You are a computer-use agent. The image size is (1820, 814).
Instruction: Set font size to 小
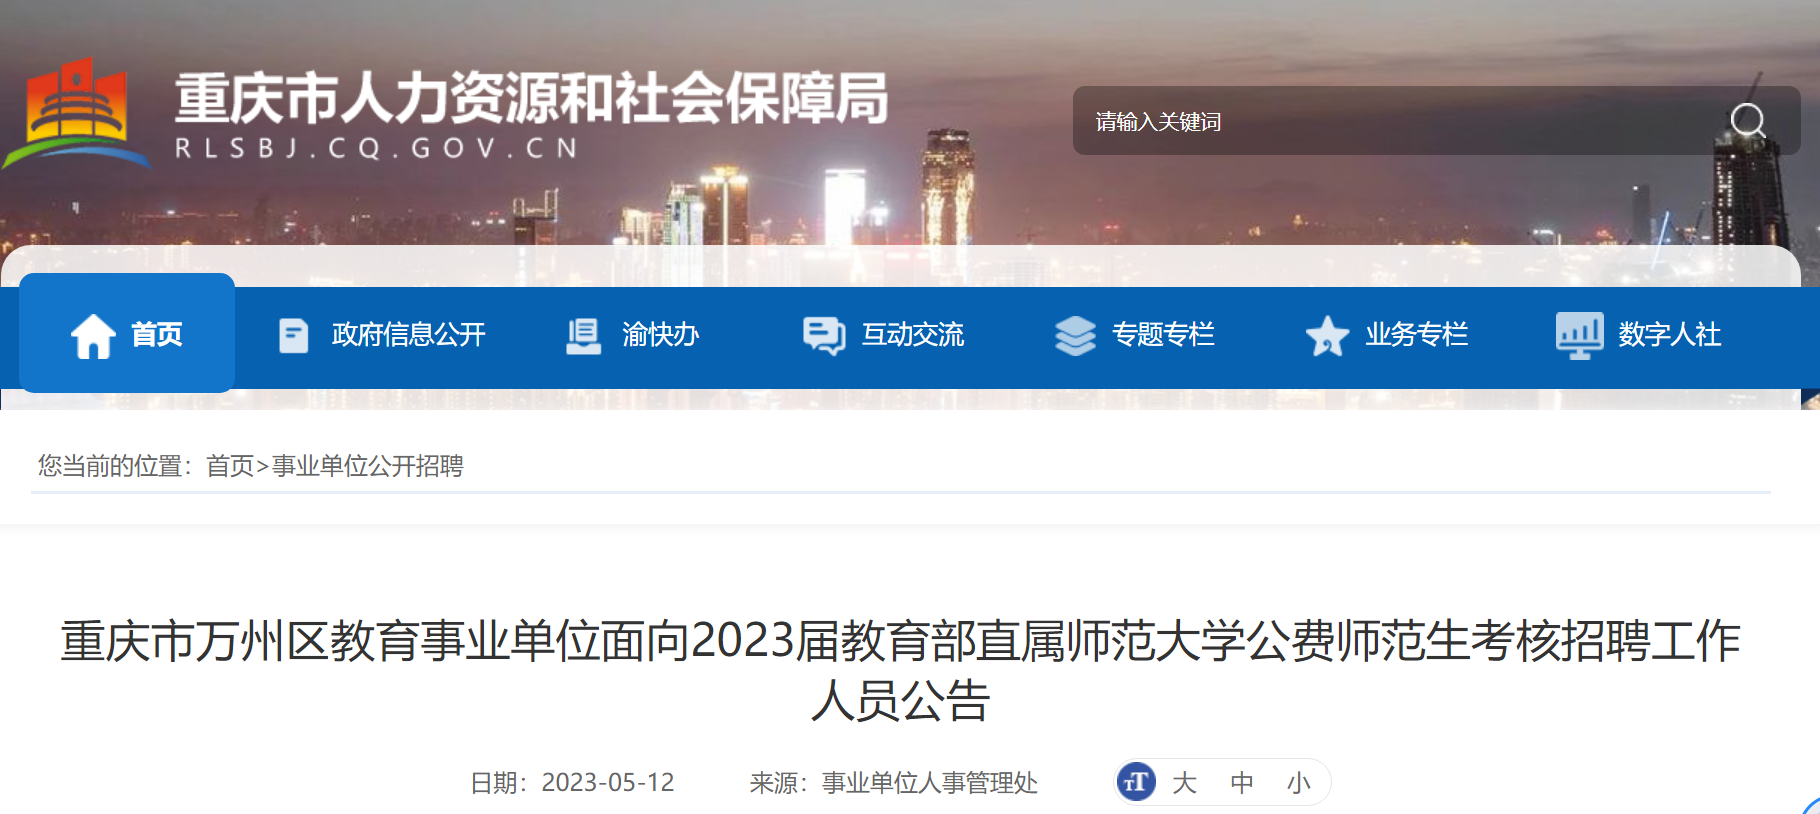pos(1299,782)
